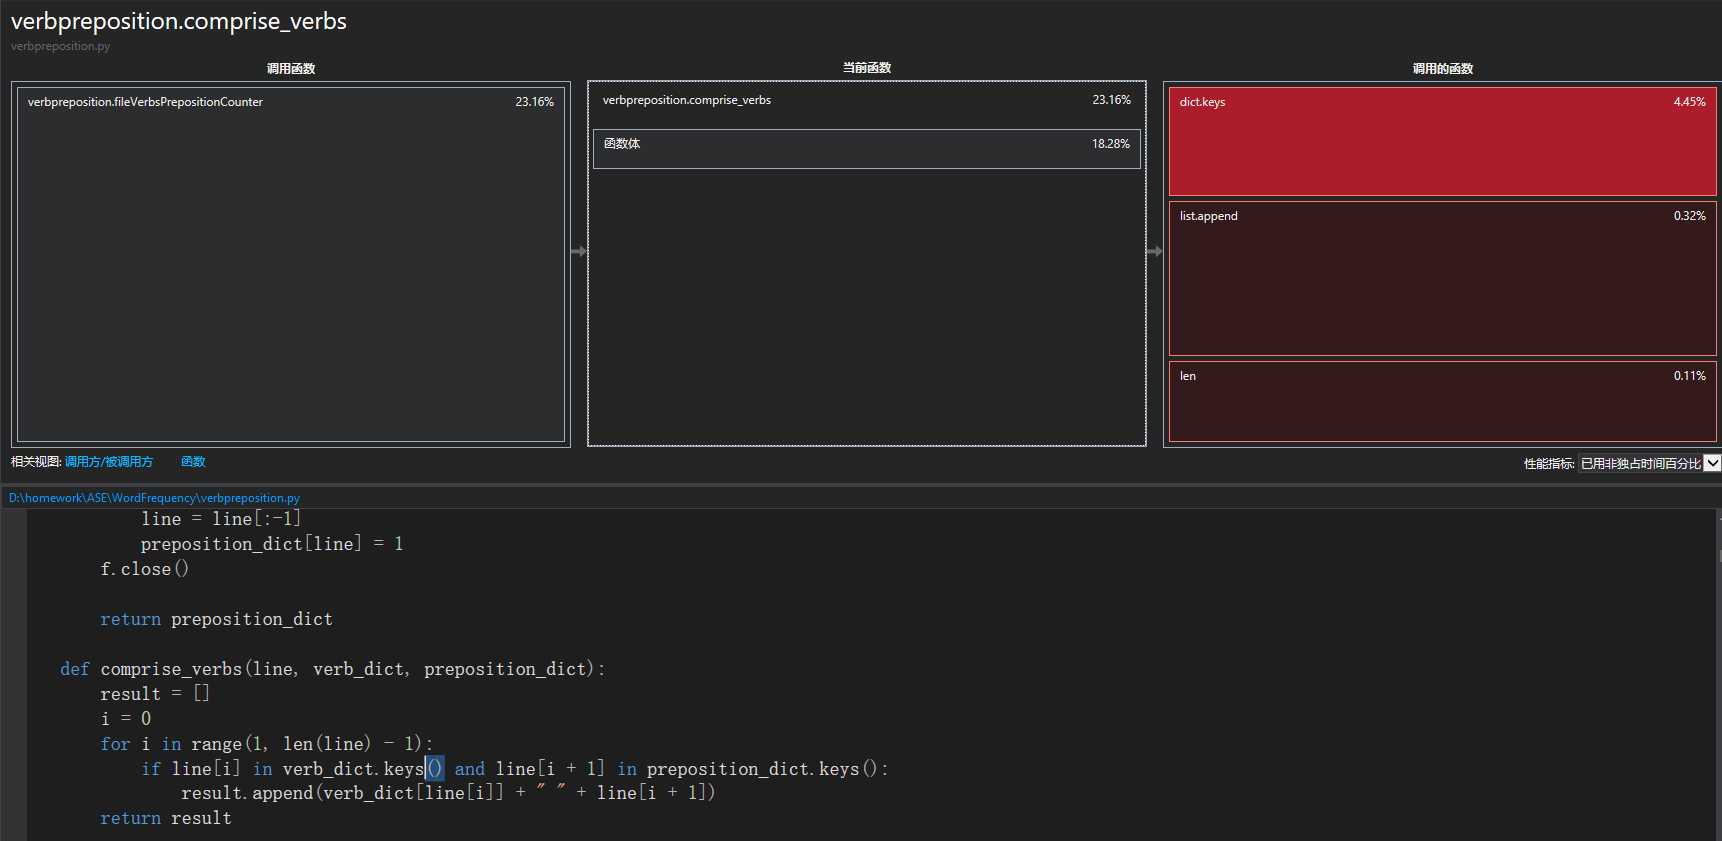This screenshot has height=841, width=1722.
Task: Open the 调用方/被调用方 view link
Action: click(x=109, y=462)
